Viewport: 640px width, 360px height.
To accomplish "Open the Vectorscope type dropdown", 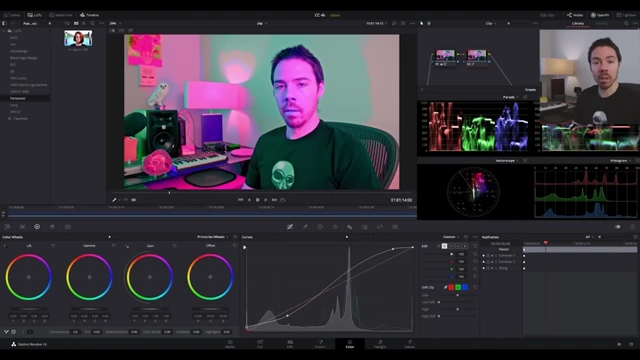I will click(507, 161).
